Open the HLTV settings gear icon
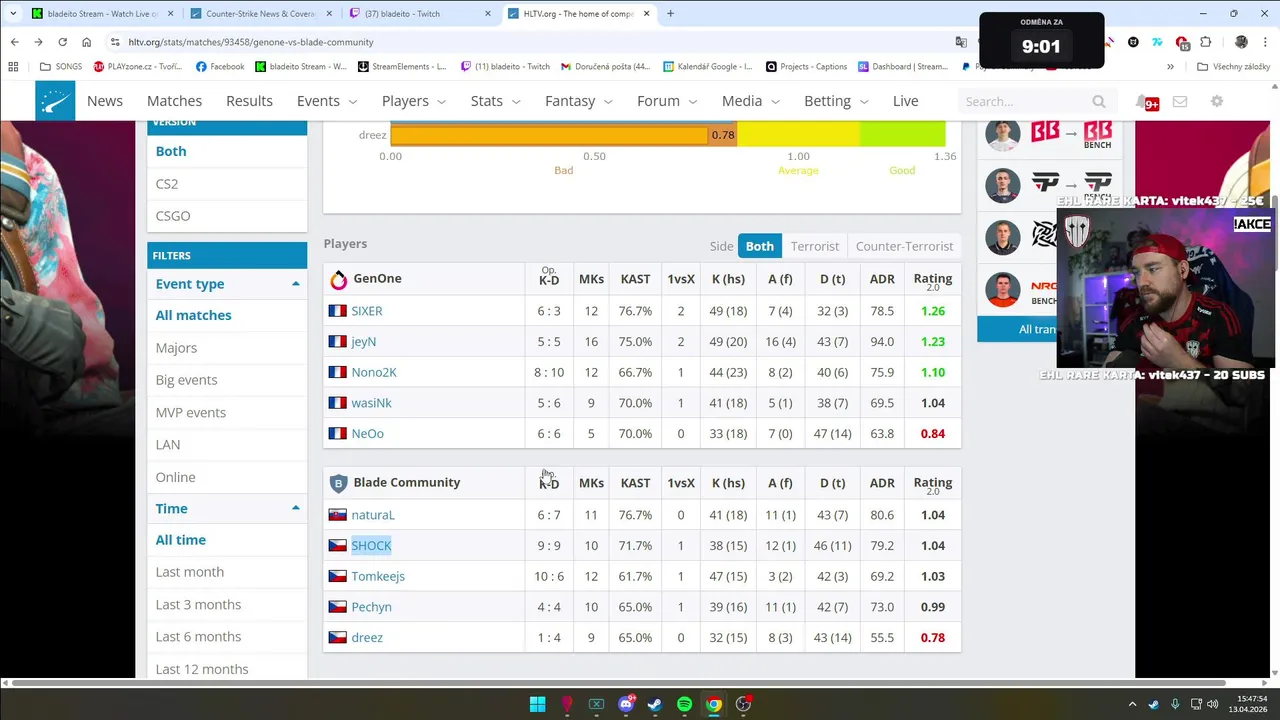 (1217, 102)
